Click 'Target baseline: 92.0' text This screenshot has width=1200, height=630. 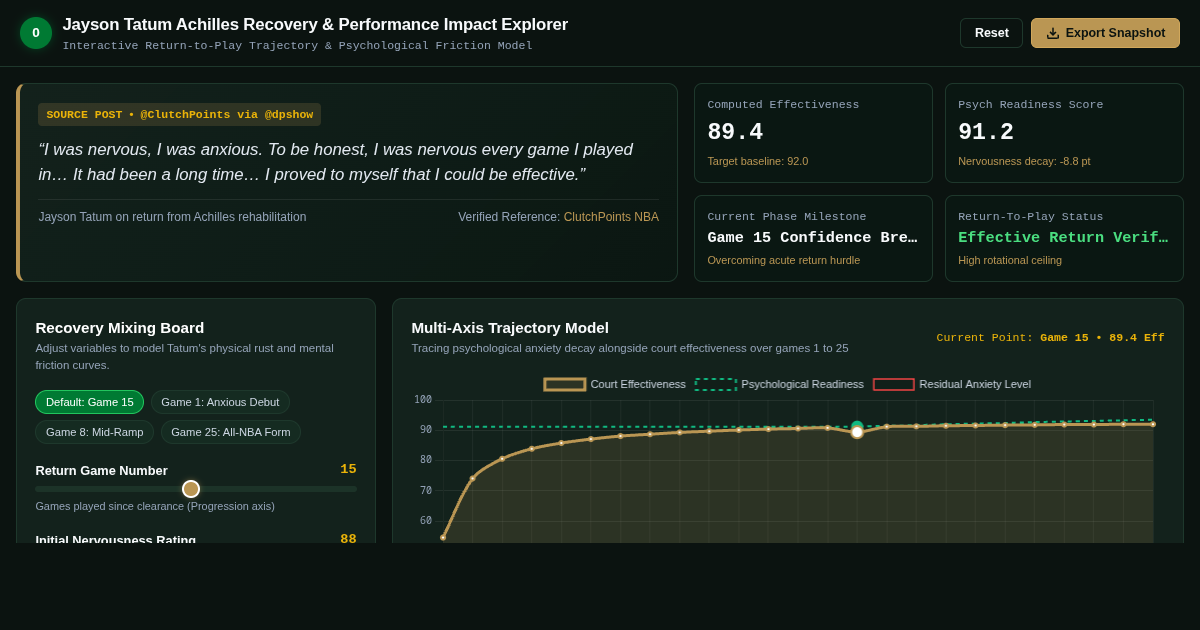758,161
